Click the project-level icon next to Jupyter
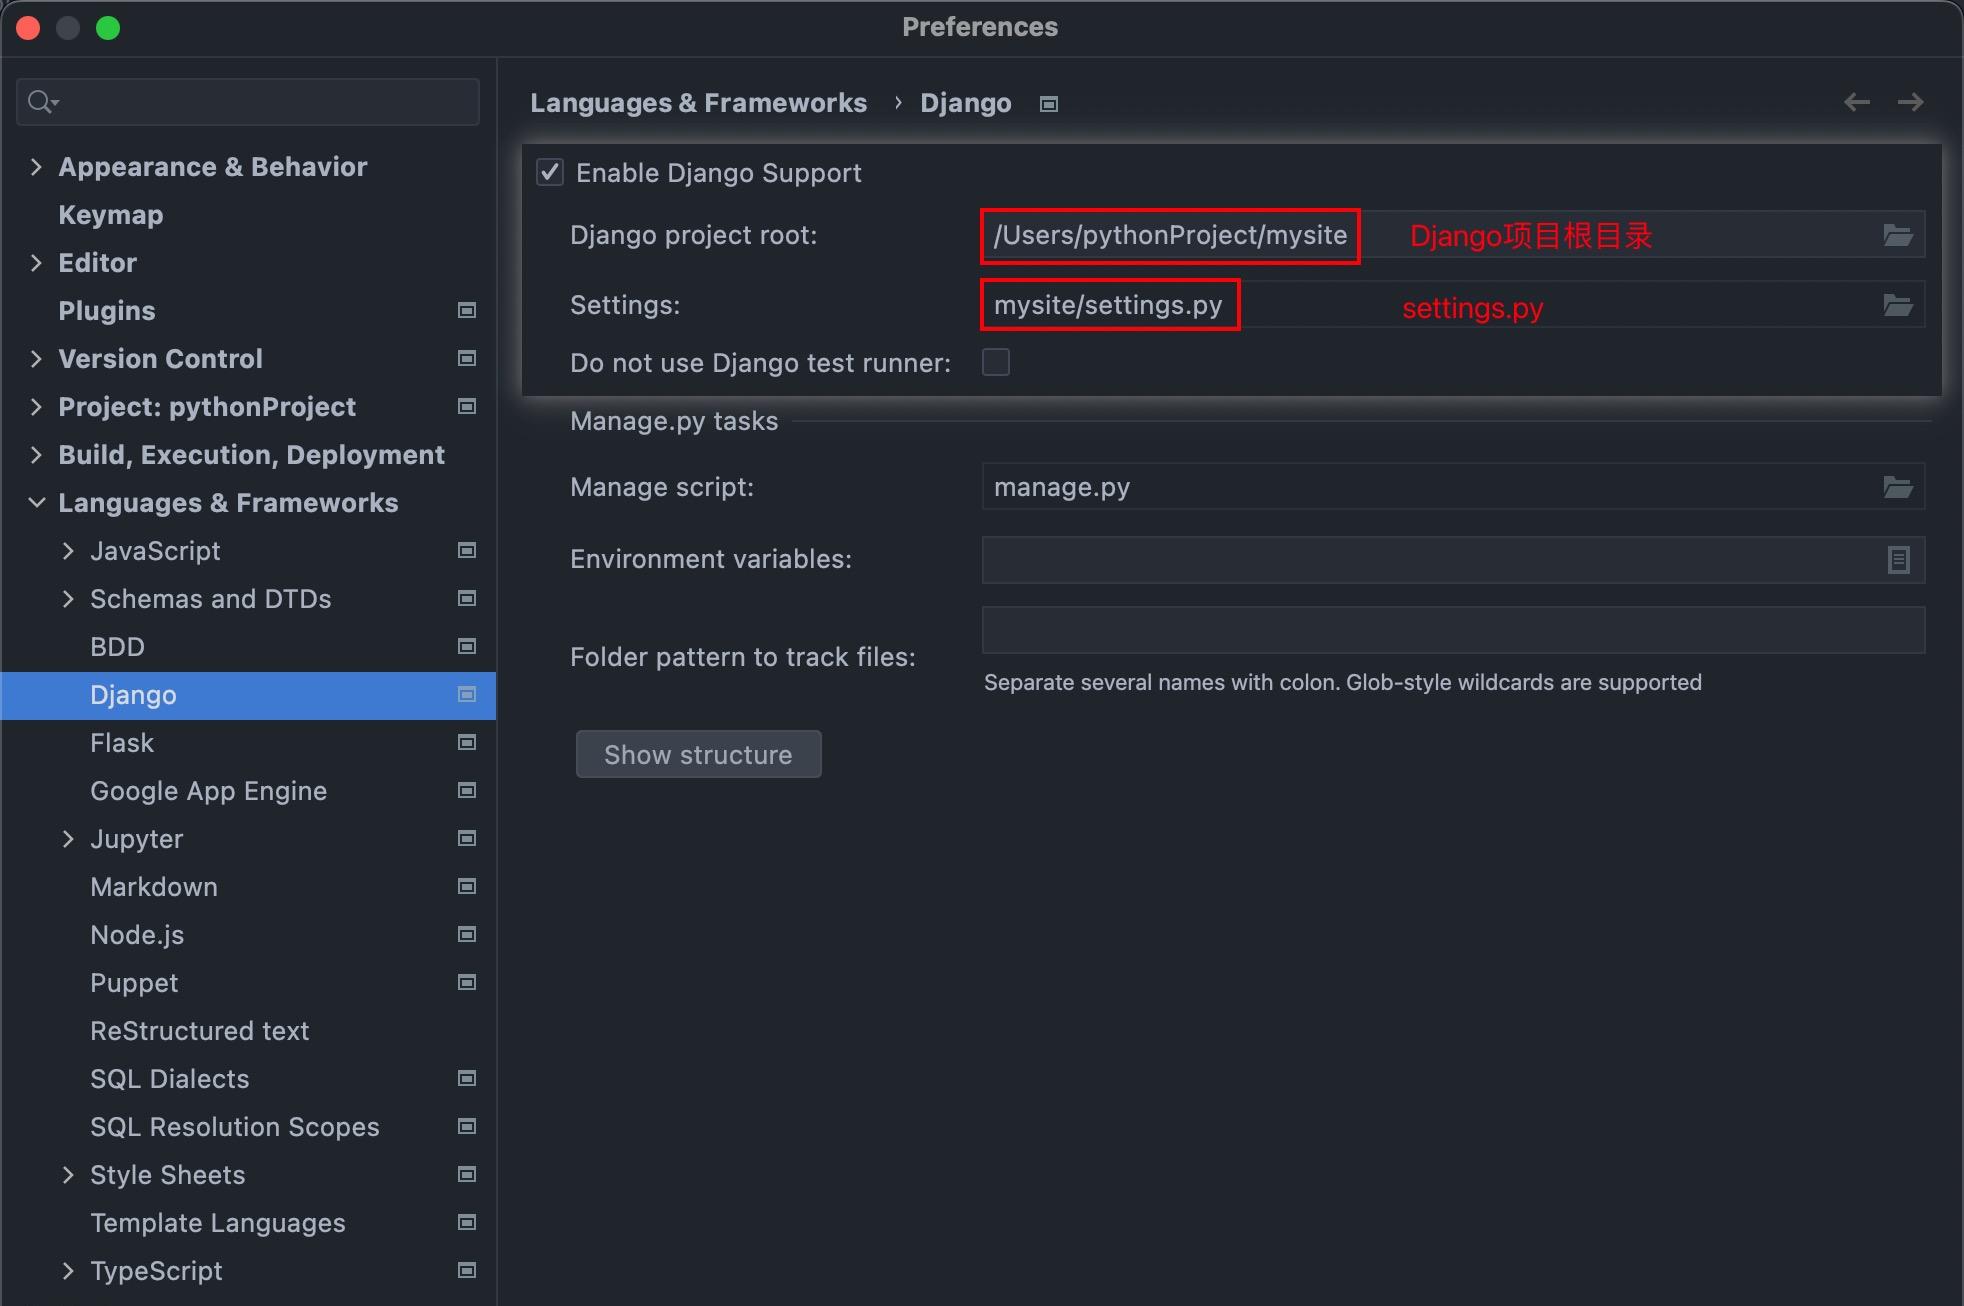Viewport: 1964px width, 1306px height. 466,838
